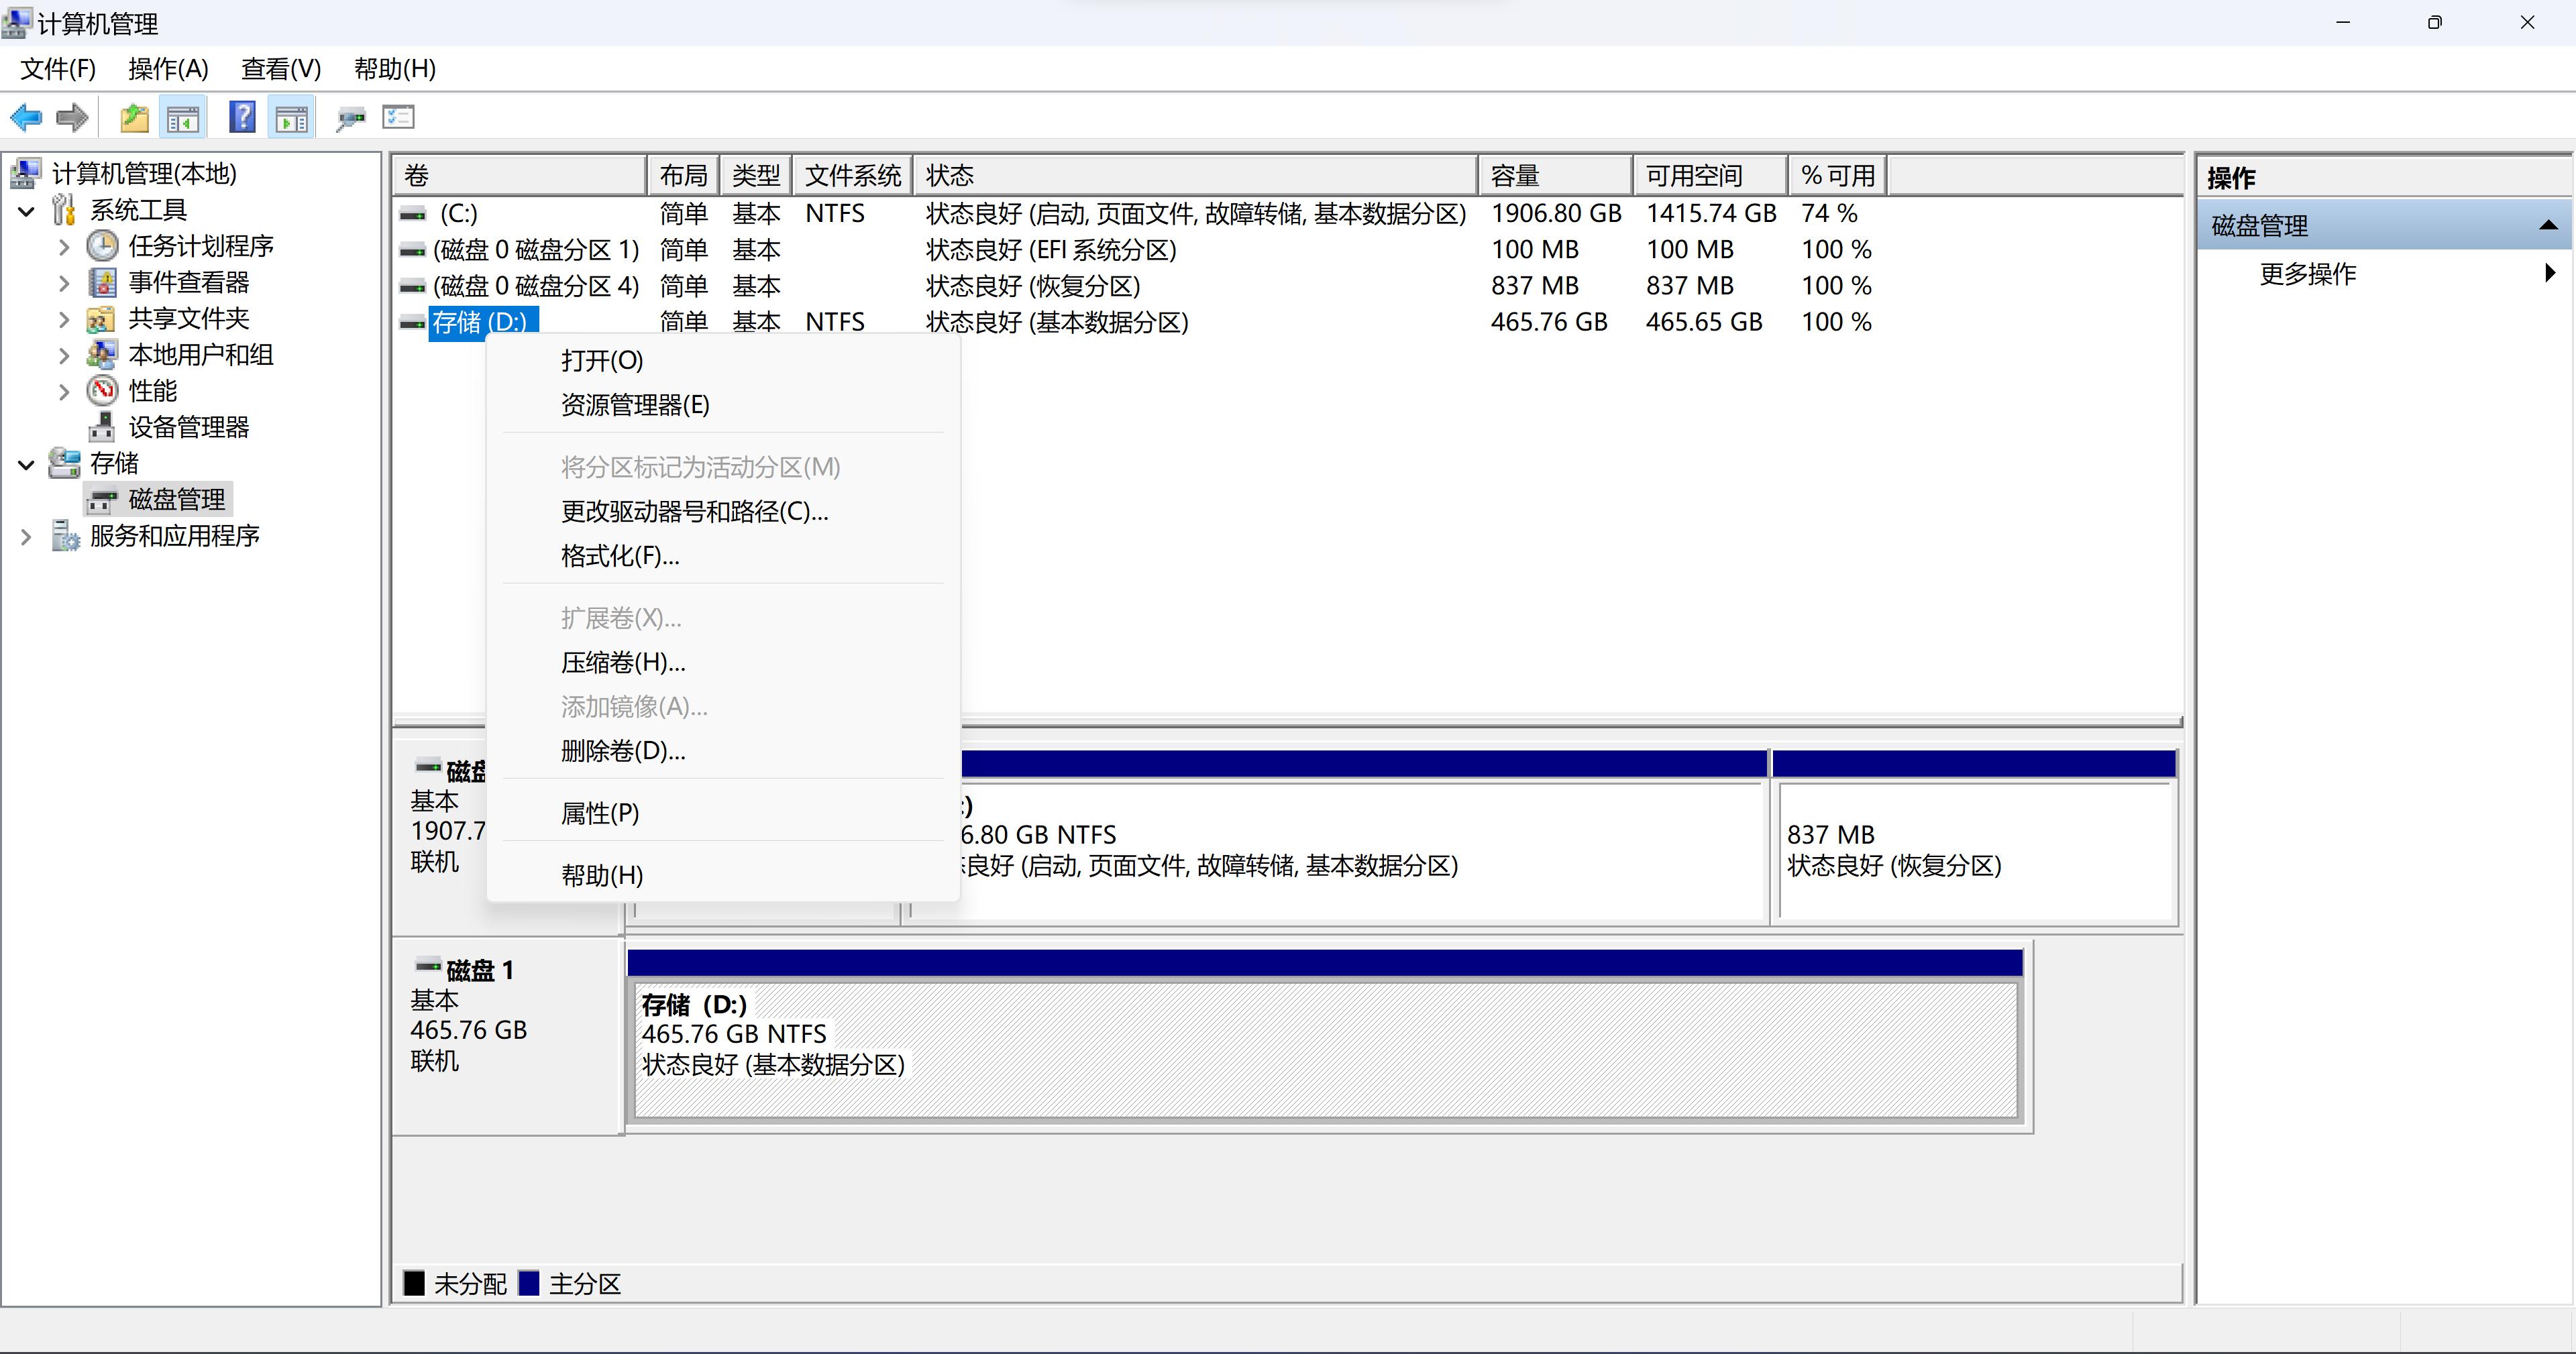
Task: Click the Up One Level folder icon
Action: pos(134,118)
